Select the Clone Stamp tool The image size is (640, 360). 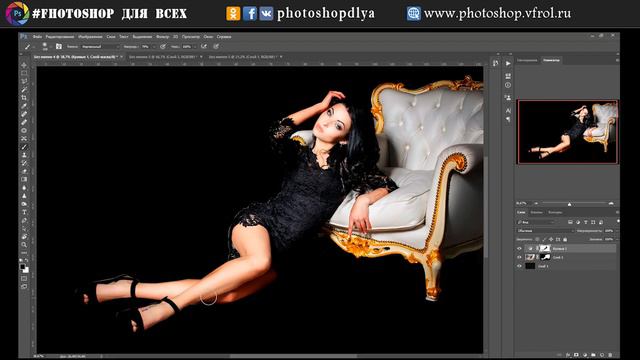click(24, 155)
